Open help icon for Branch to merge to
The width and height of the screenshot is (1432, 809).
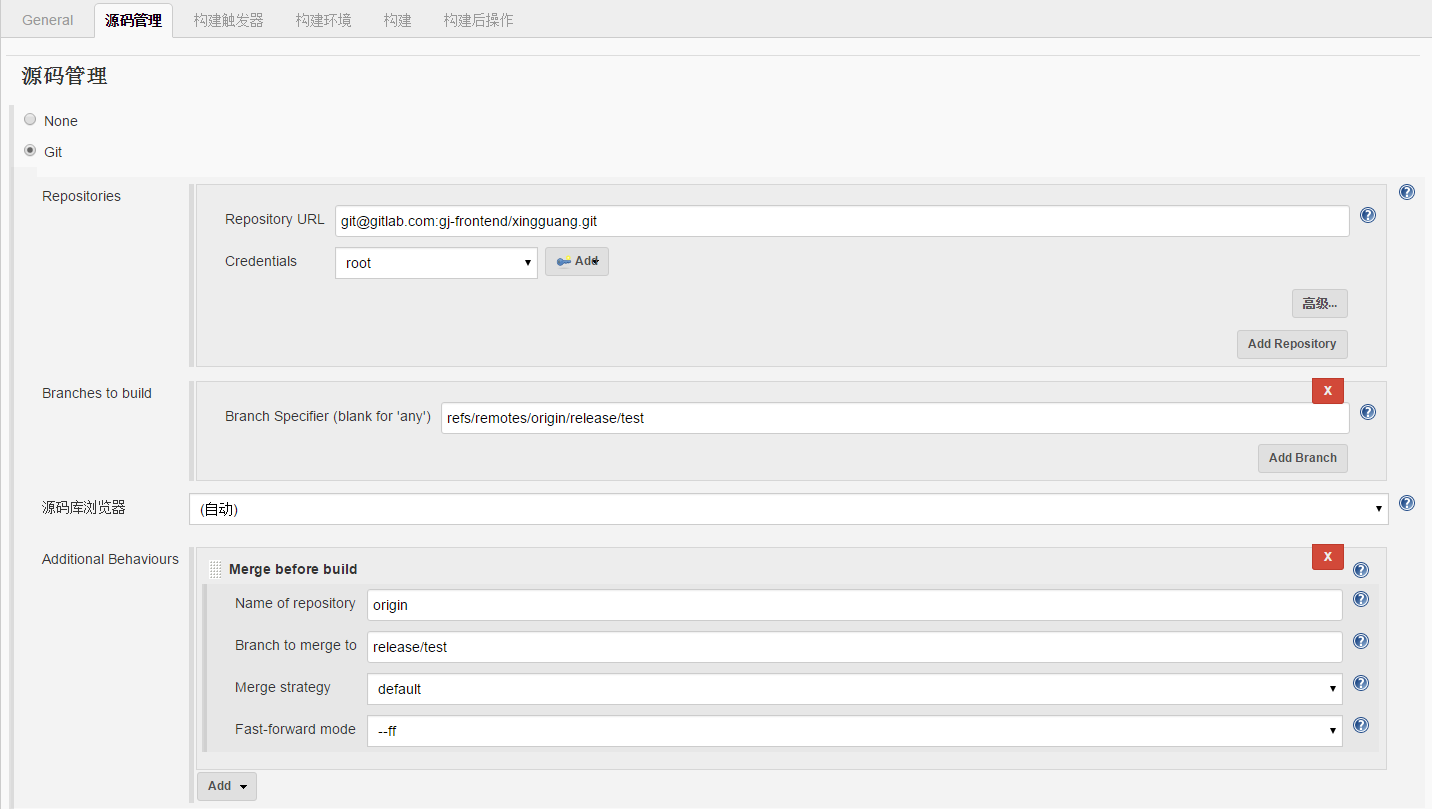click(1360, 641)
